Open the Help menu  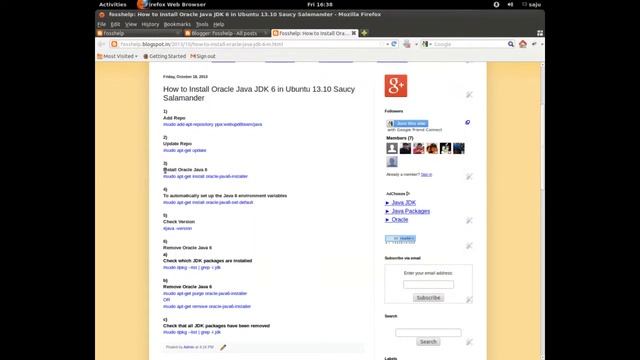pyautogui.click(x=219, y=24)
